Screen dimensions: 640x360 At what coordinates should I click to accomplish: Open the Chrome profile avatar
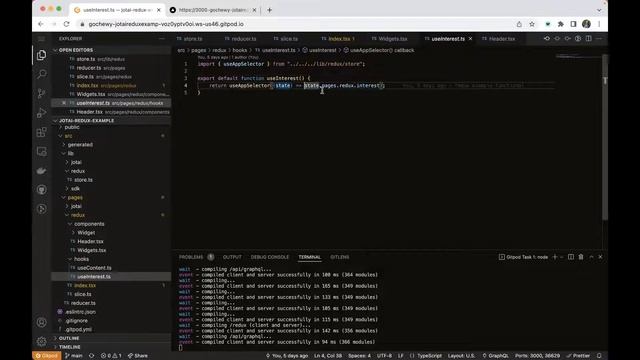(x=587, y=24)
